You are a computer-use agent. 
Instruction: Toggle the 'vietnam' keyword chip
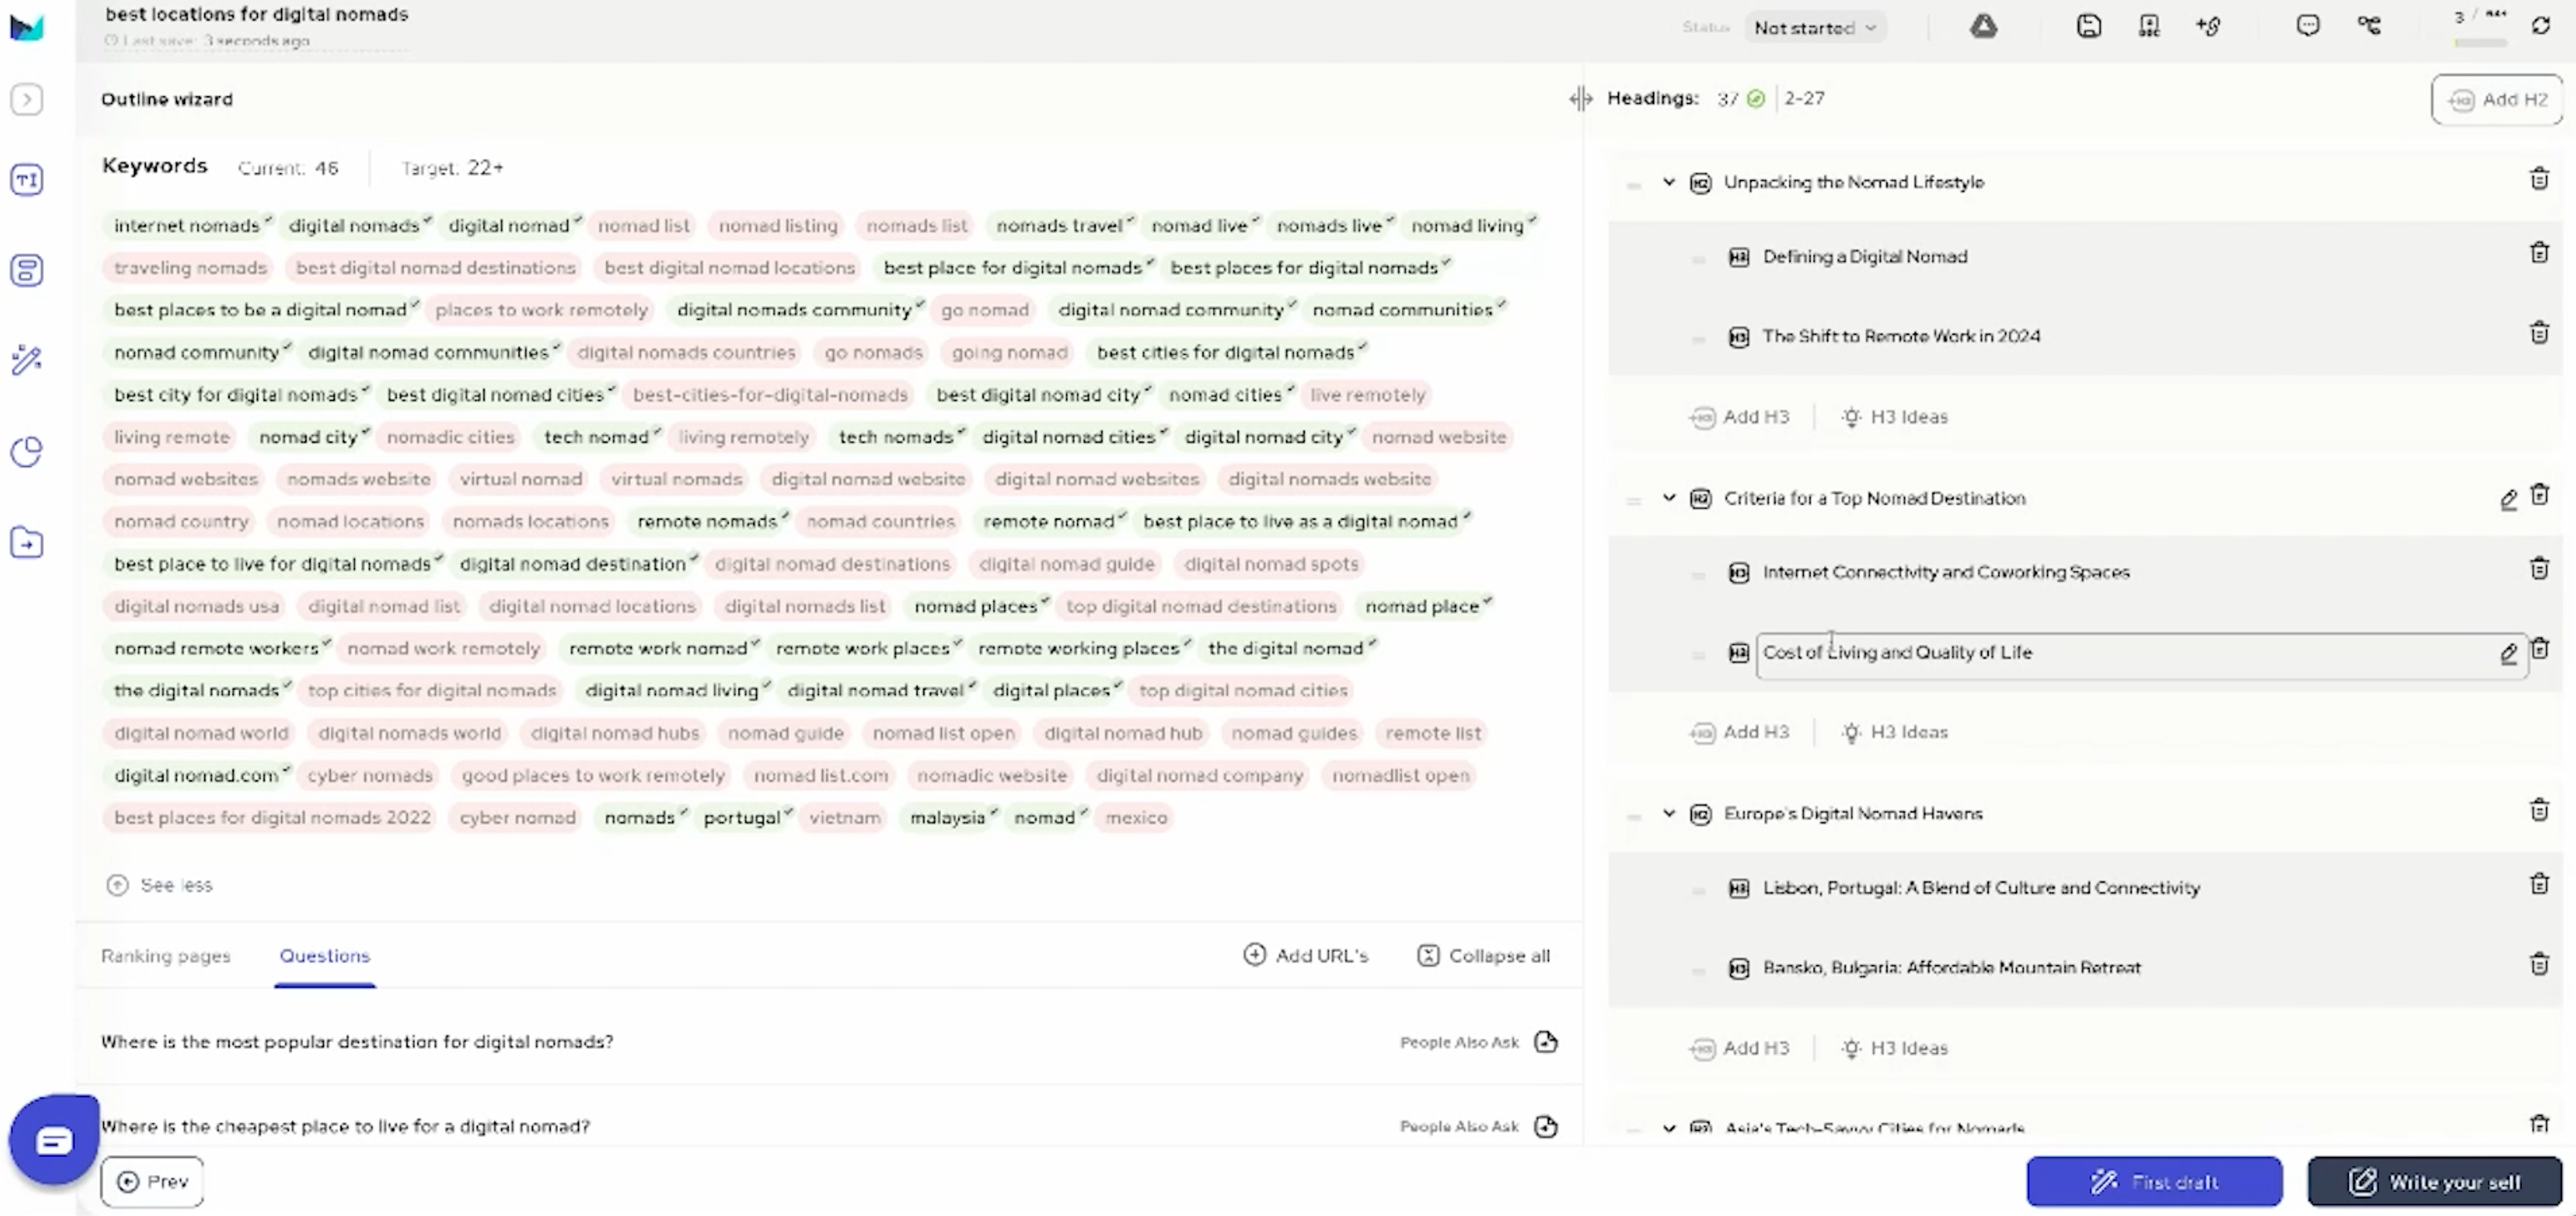(844, 818)
